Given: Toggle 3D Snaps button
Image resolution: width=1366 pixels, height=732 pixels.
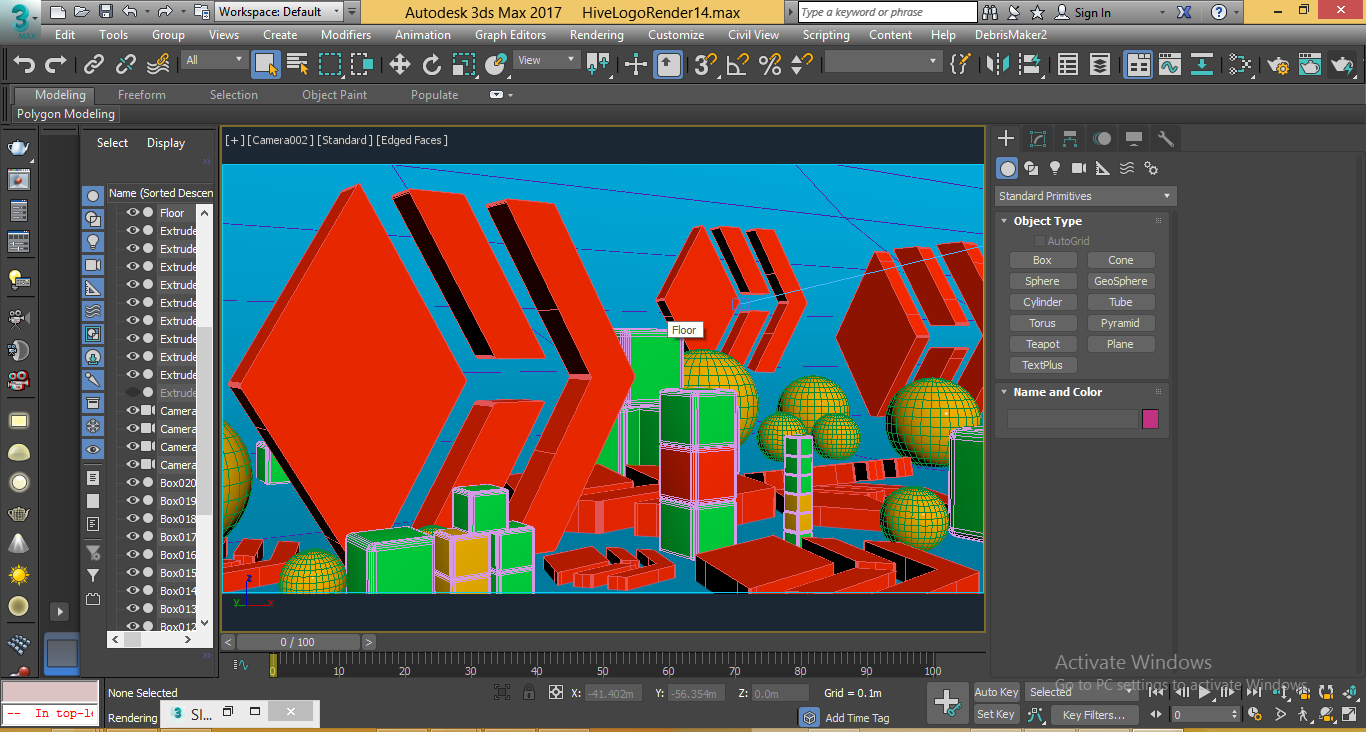Looking at the screenshot, I should tap(706, 65).
